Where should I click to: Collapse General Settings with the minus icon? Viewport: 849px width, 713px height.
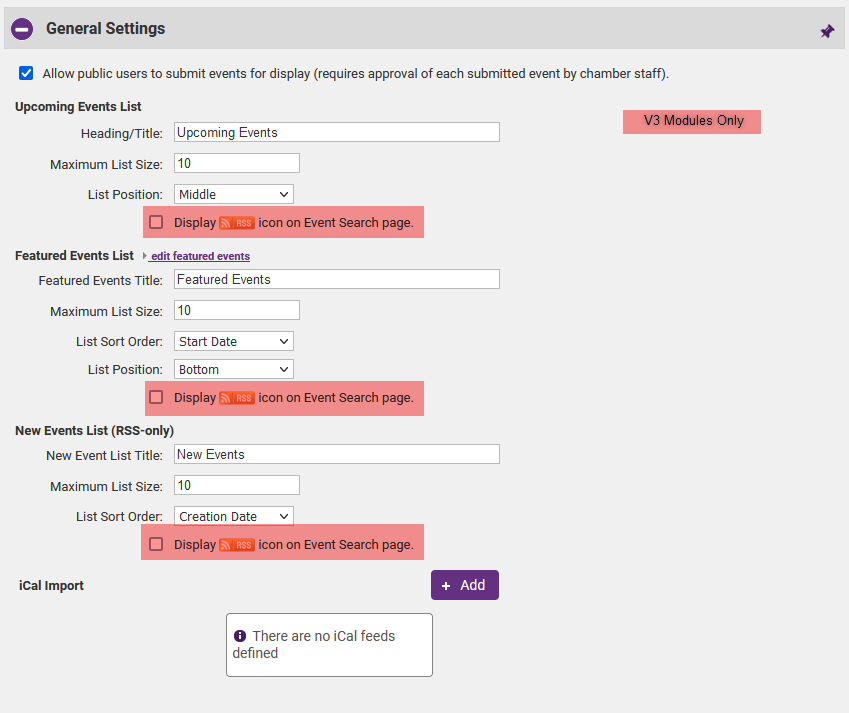(22, 29)
